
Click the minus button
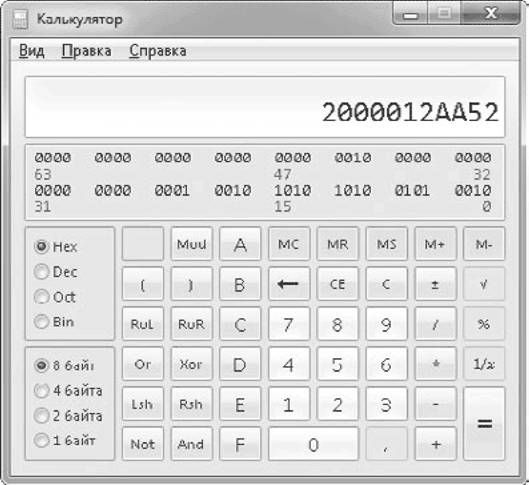coord(436,404)
